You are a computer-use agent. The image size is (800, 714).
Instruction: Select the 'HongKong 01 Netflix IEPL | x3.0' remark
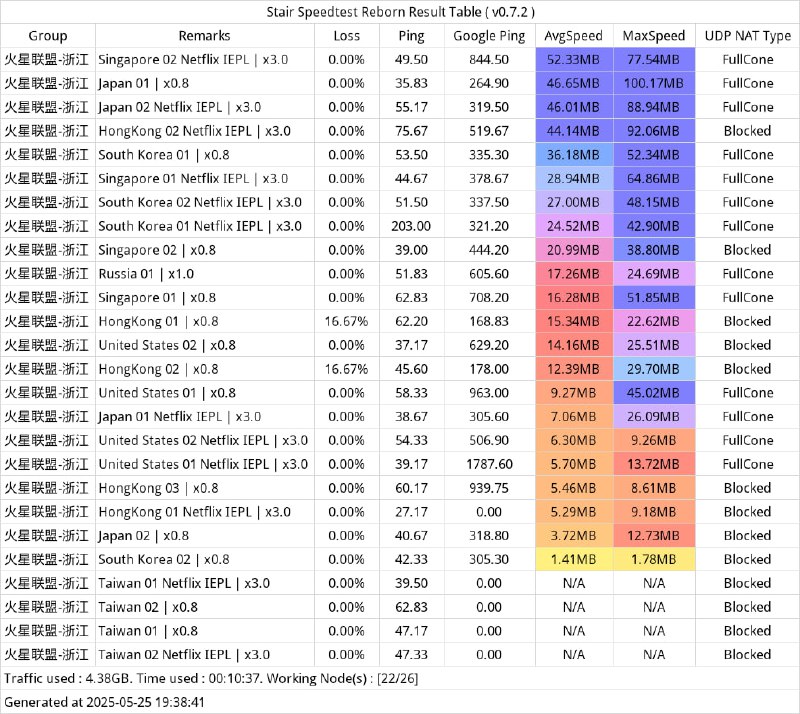coord(194,512)
